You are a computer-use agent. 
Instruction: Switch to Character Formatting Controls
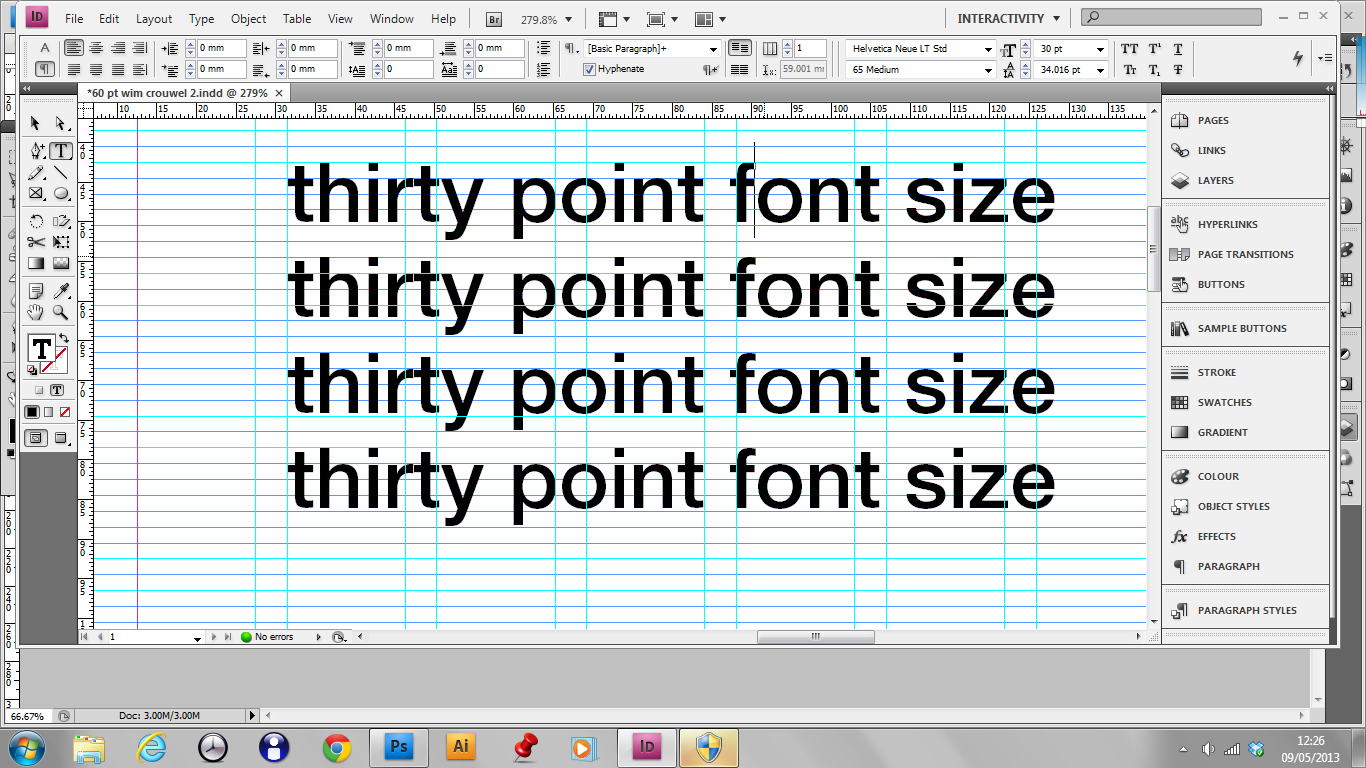point(45,48)
